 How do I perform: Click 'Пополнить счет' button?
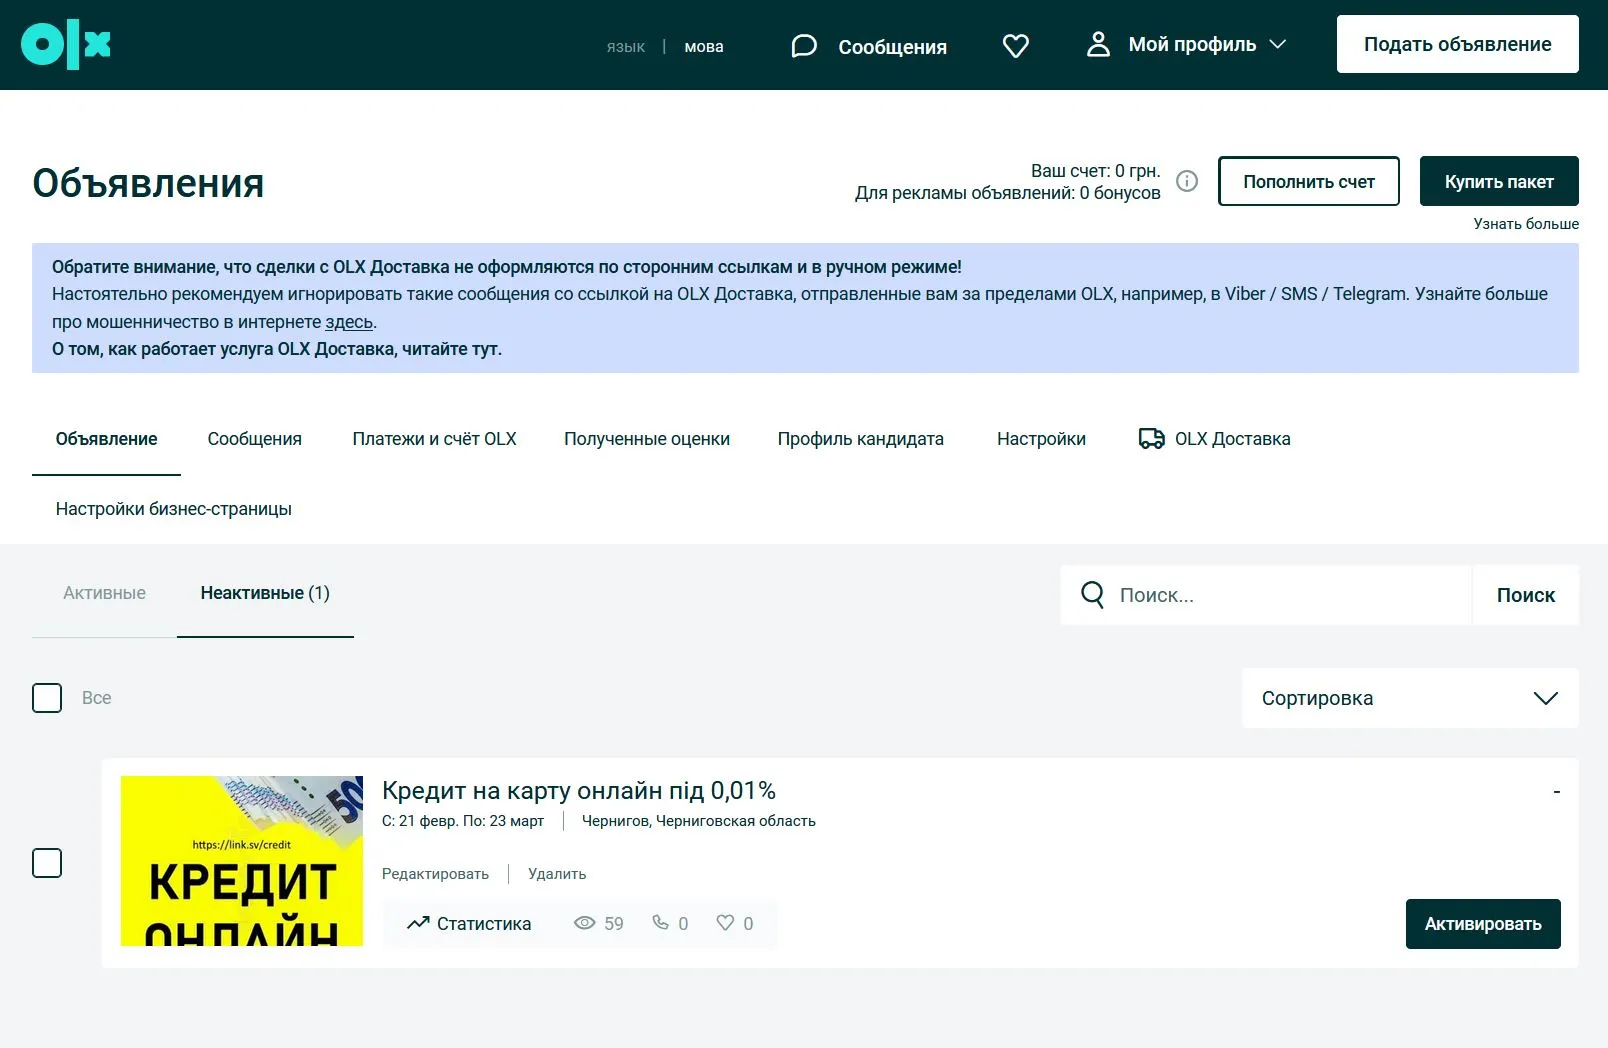click(x=1309, y=181)
